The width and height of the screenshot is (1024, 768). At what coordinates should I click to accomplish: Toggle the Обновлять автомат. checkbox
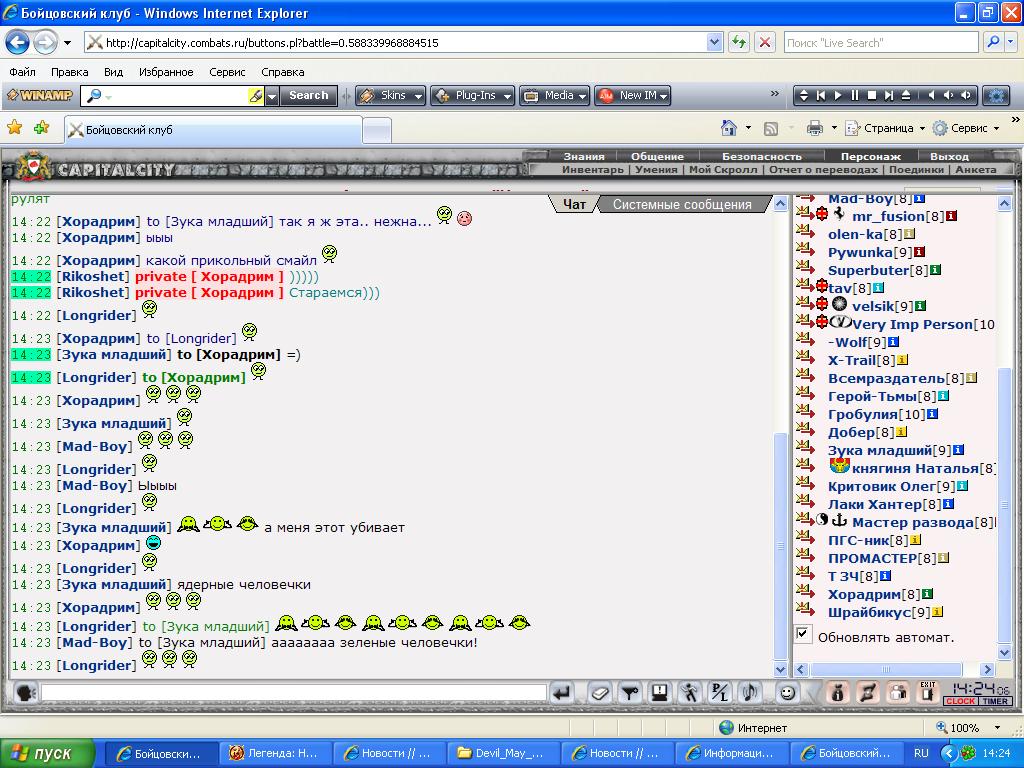[x=803, y=634]
